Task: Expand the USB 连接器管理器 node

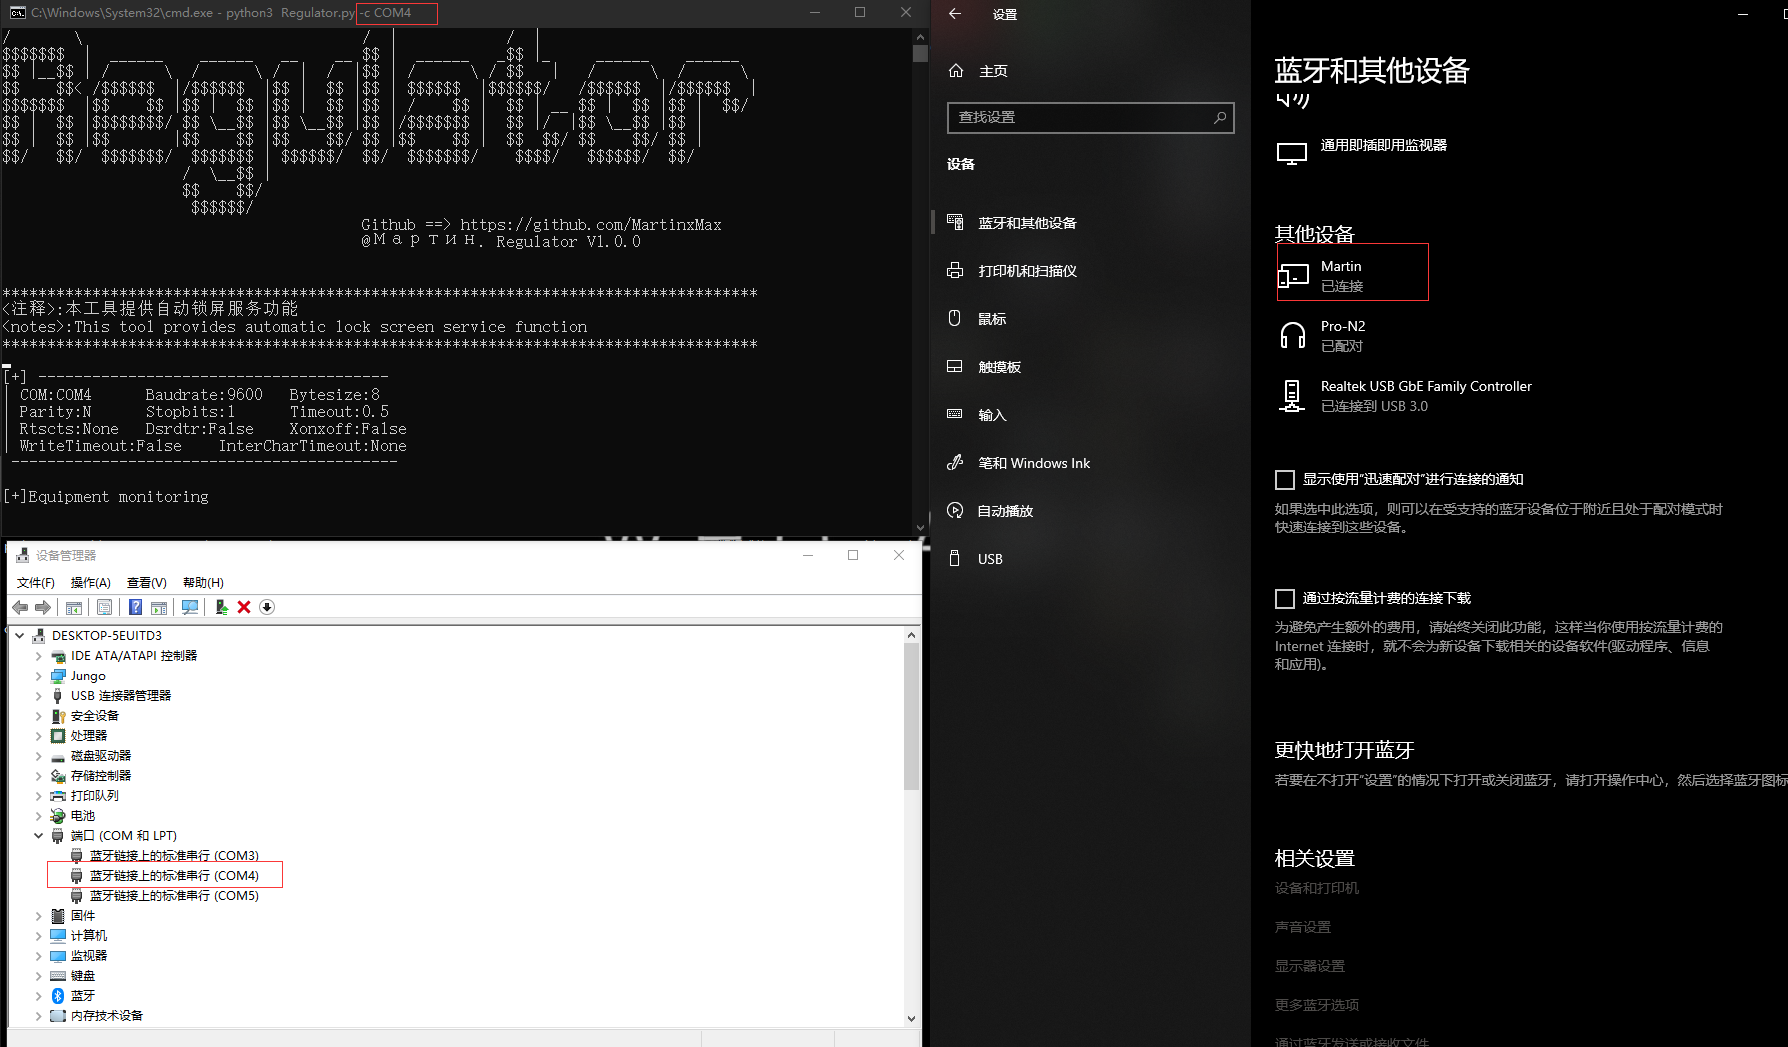Action: click(39, 696)
